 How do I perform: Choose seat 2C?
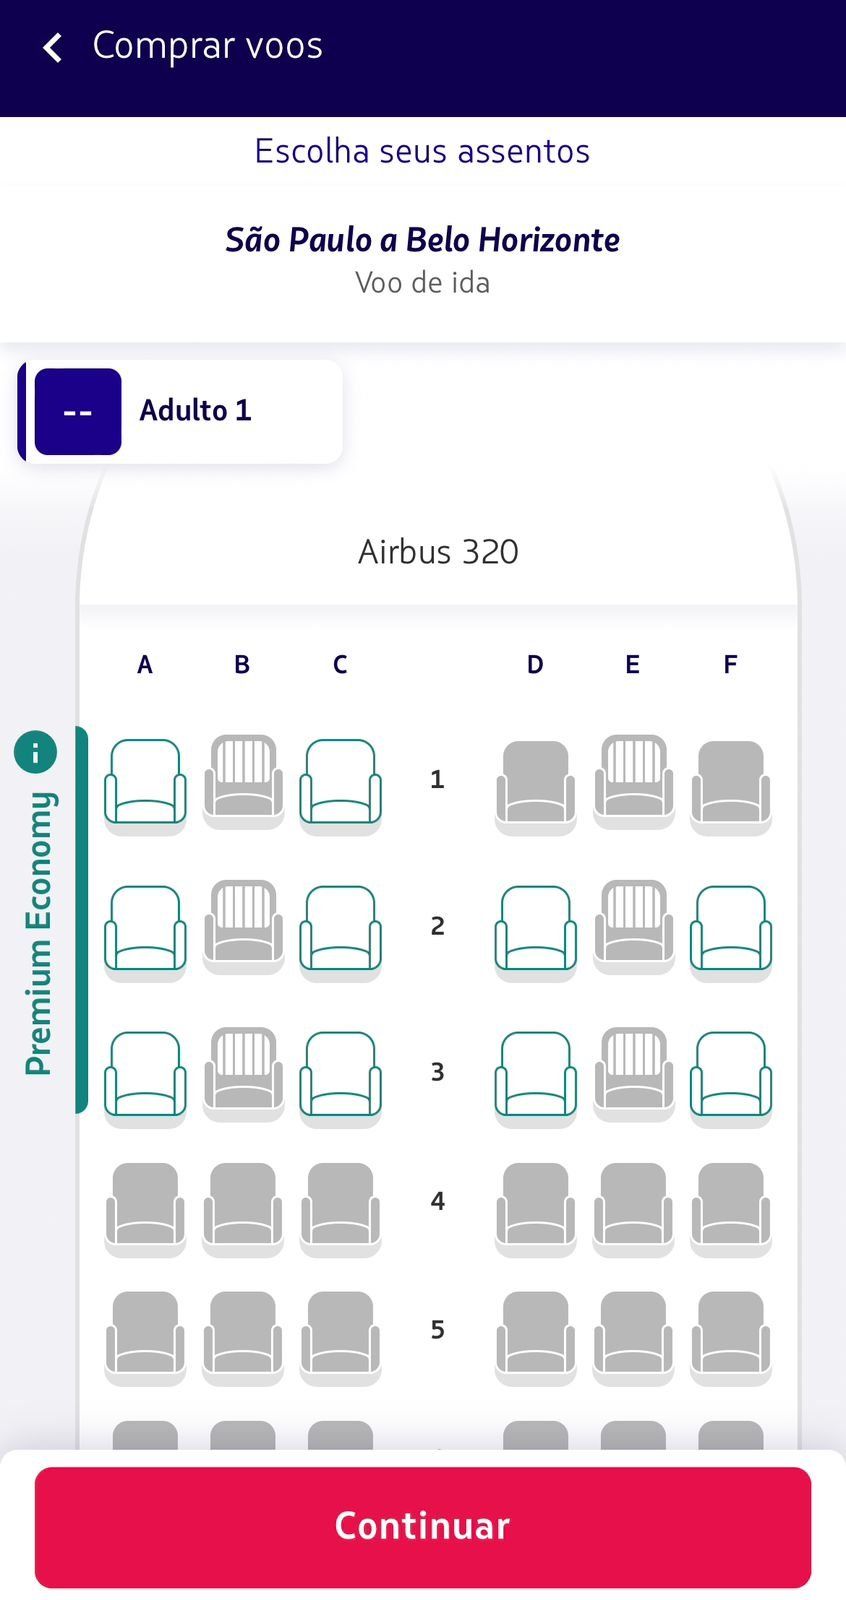tap(340, 929)
